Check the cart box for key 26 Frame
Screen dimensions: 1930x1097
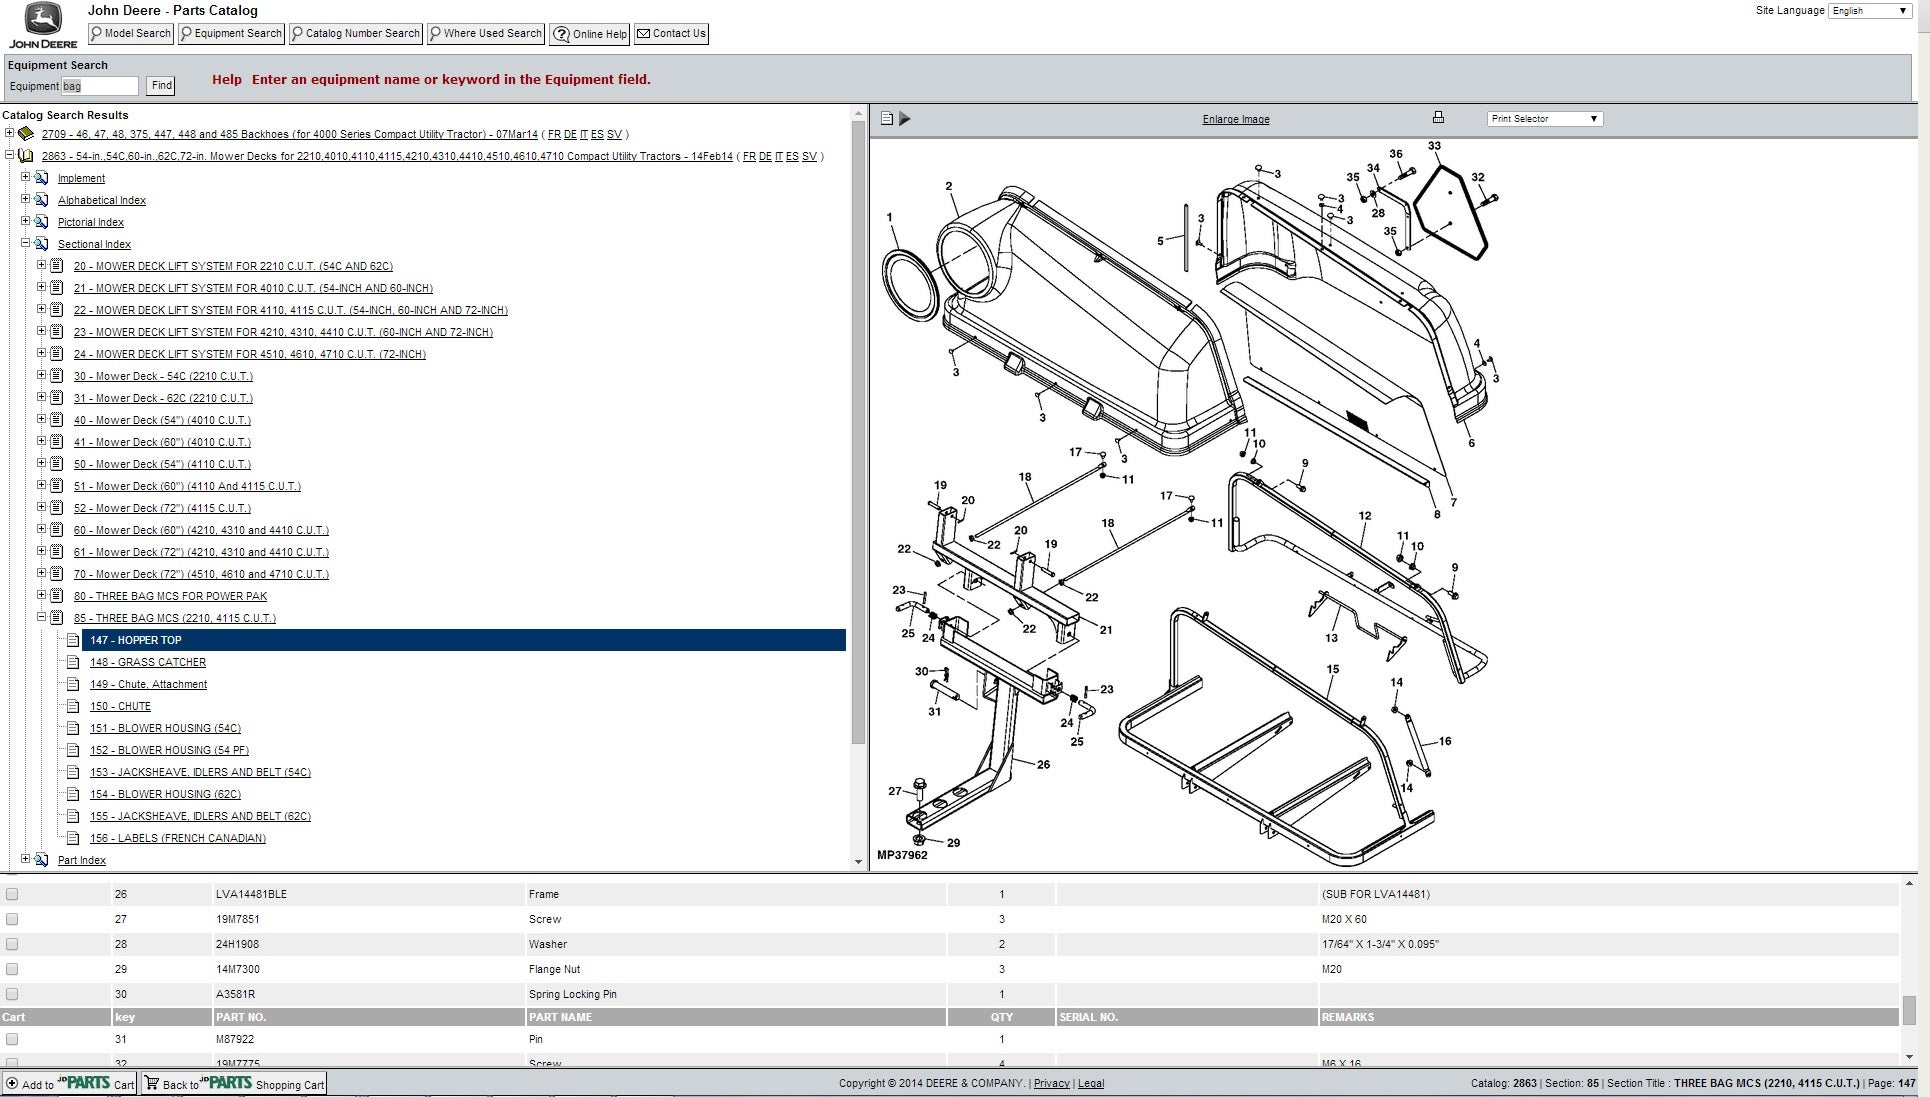pos(12,894)
